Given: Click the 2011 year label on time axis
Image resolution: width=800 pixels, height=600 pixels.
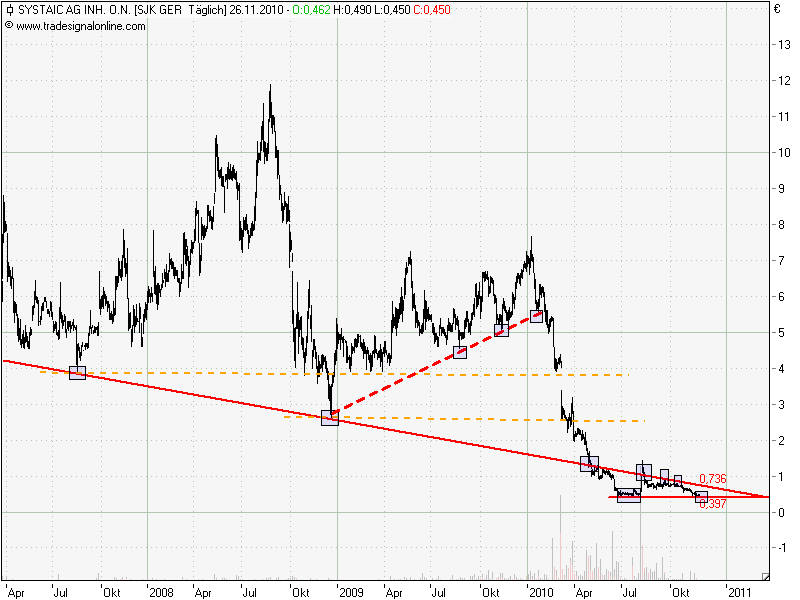Looking at the screenshot, I should point(740,592).
